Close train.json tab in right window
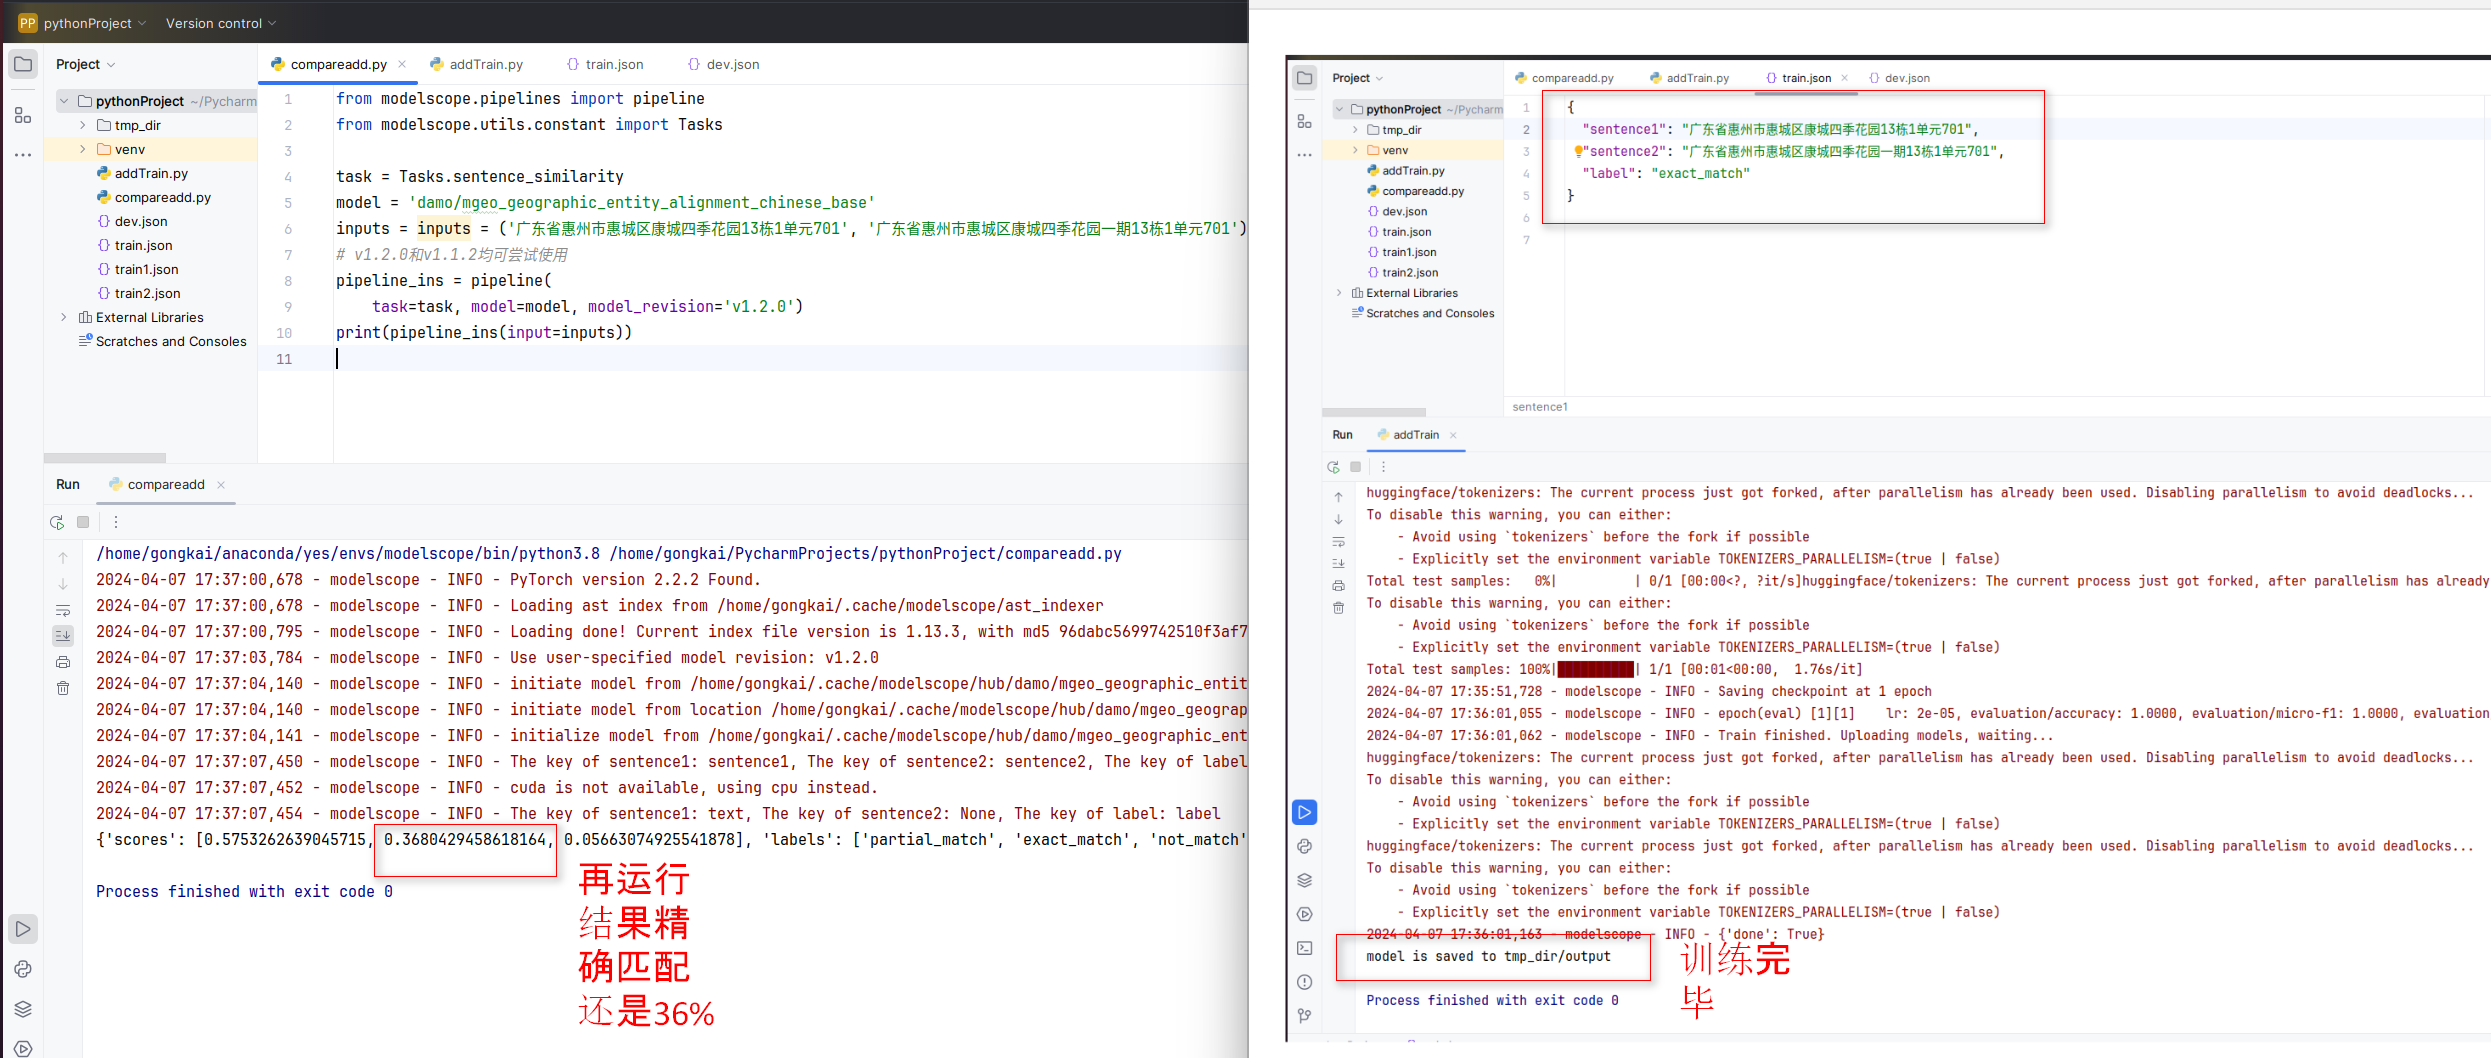2491x1058 pixels. 1845,78
